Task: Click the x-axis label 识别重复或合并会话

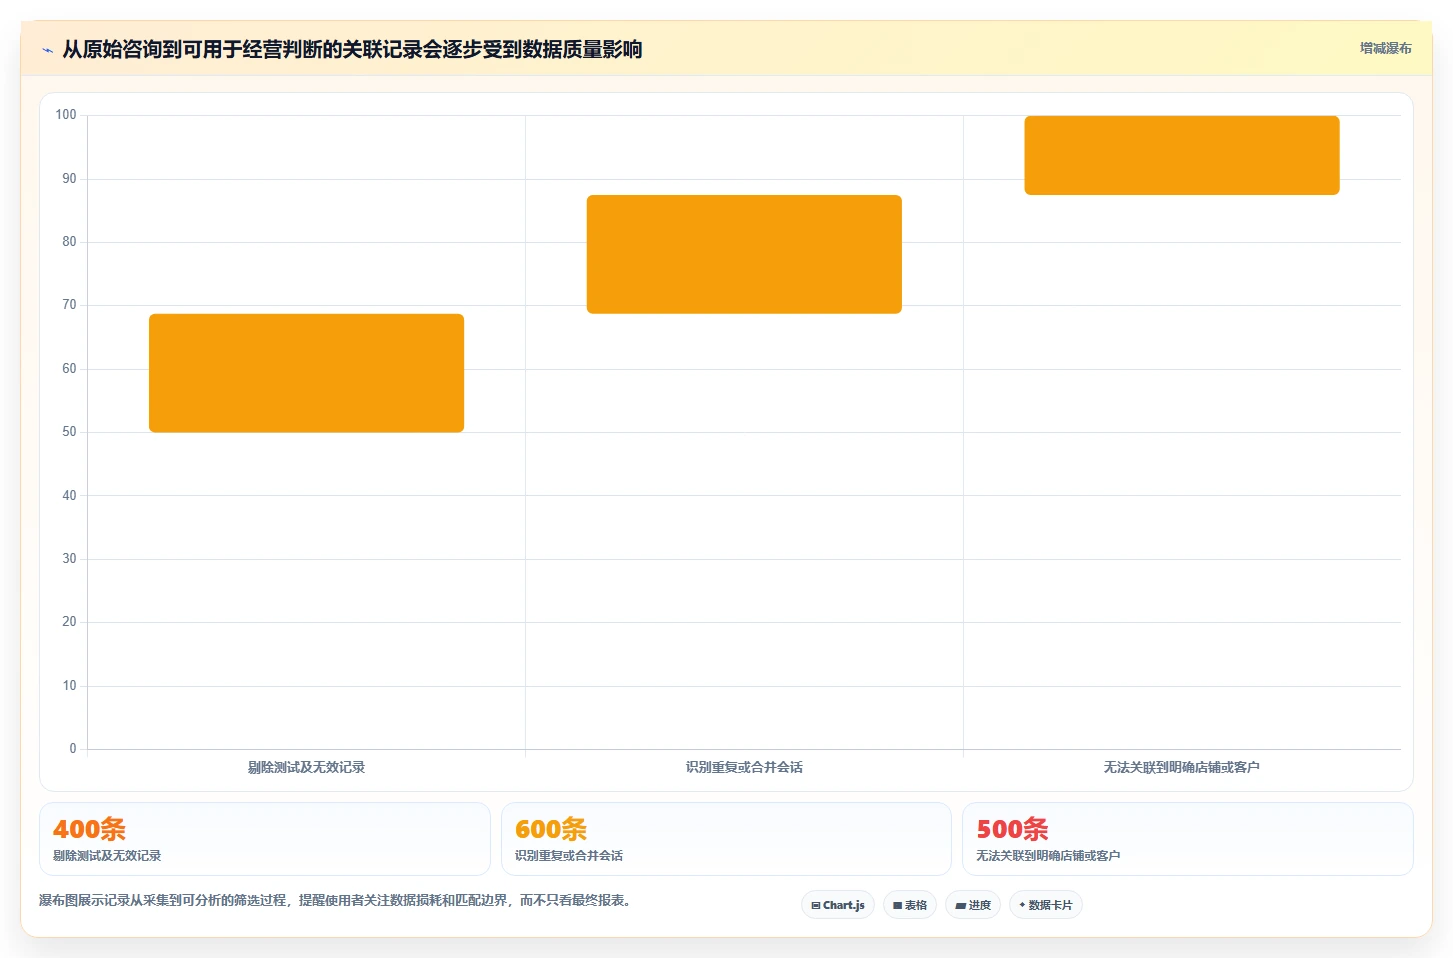Action: click(x=744, y=767)
